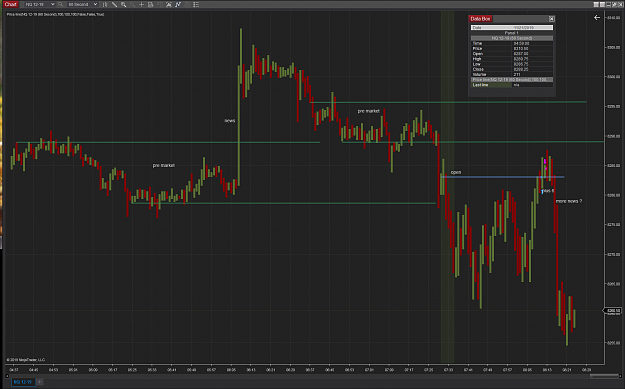This screenshot has width=625, height=389.
Task: Choose the crosshair cursor tool
Action: [142, 4]
